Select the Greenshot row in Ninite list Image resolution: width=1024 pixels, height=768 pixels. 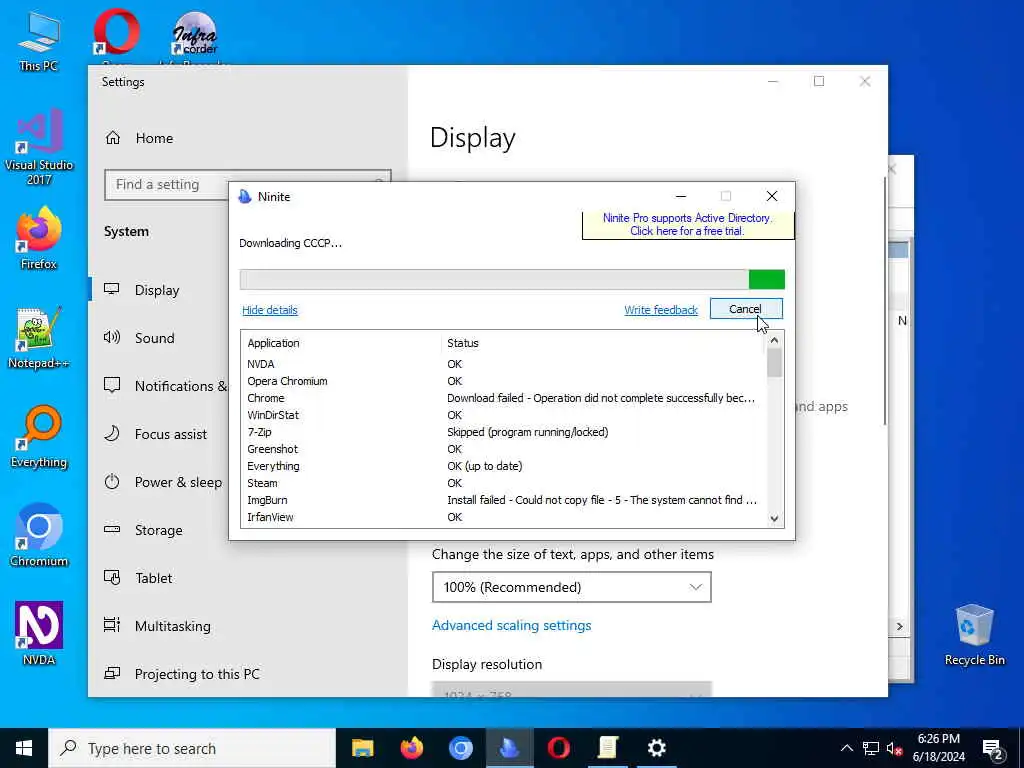[502, 449]
